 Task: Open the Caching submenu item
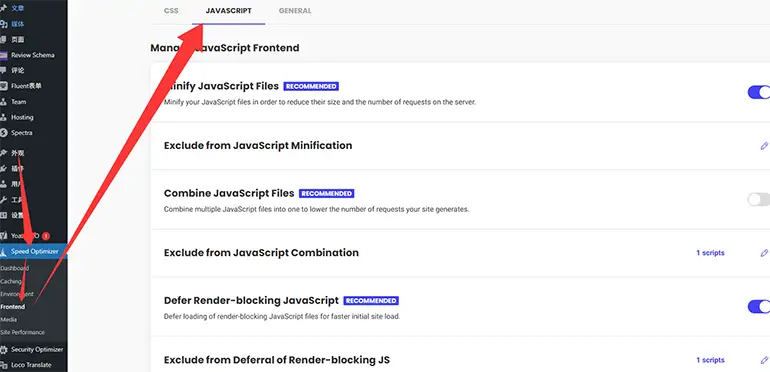[x=11, y=282]
